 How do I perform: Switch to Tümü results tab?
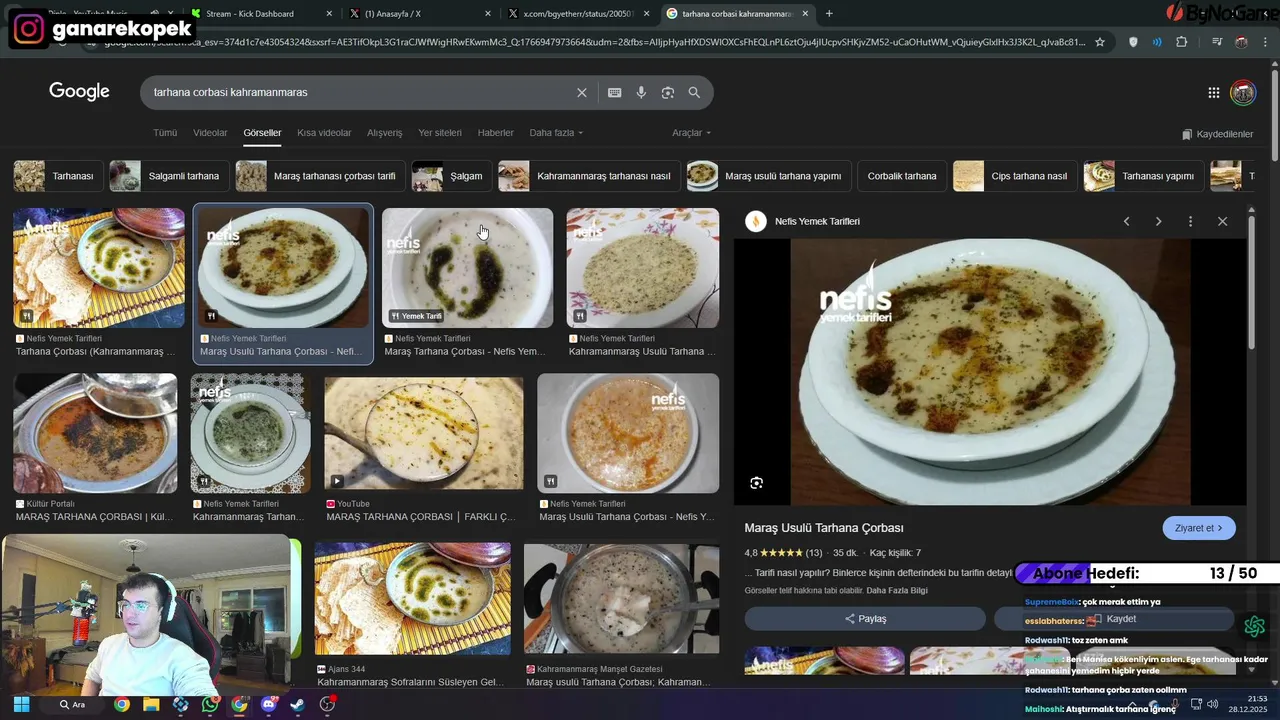point(165,133)
